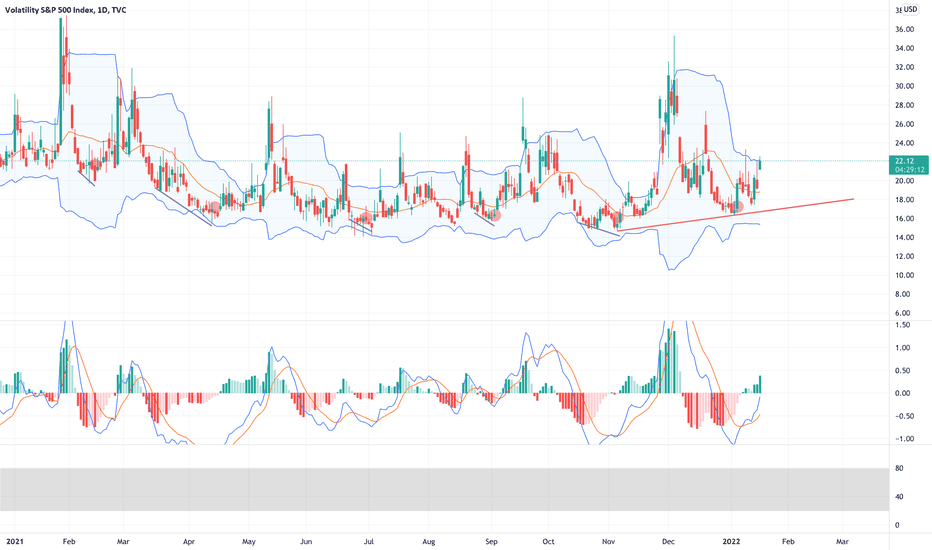Click the Volatility S&P 500 Index title

[x=66, y=10]
